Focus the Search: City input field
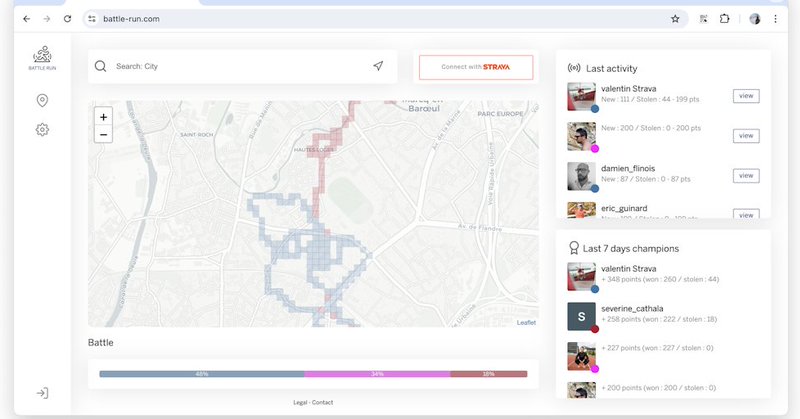The width and height of the screenshot is (800, 419). coord(242,66)
